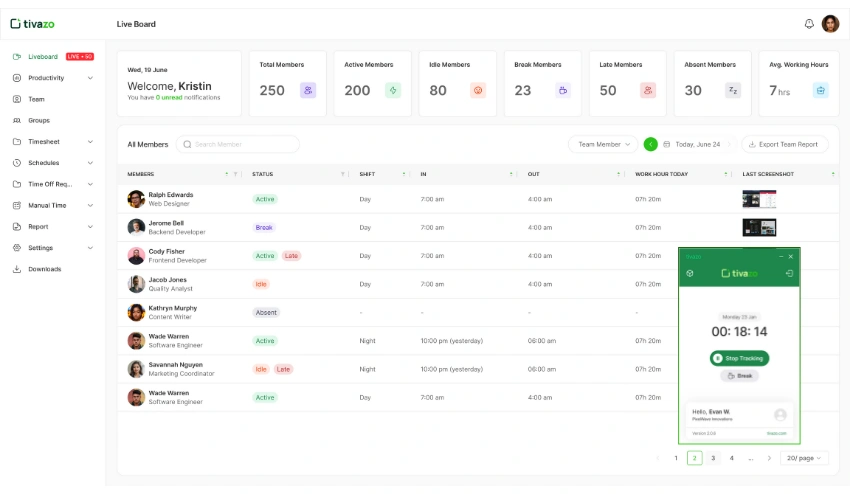This screenshot has width=850, height=494.
Task: Click the Active Members lightning icon
Action: pos(393,90)
